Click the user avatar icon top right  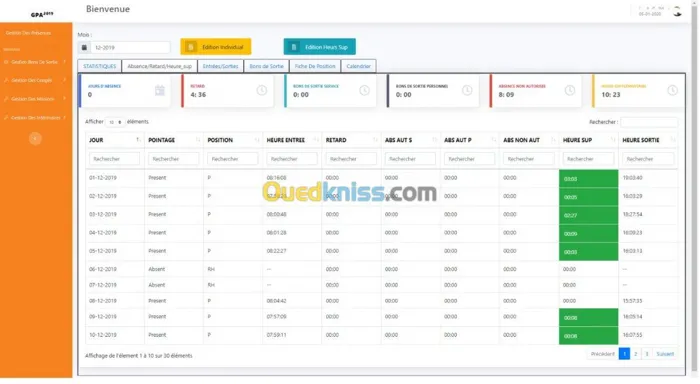pos(677,12)
